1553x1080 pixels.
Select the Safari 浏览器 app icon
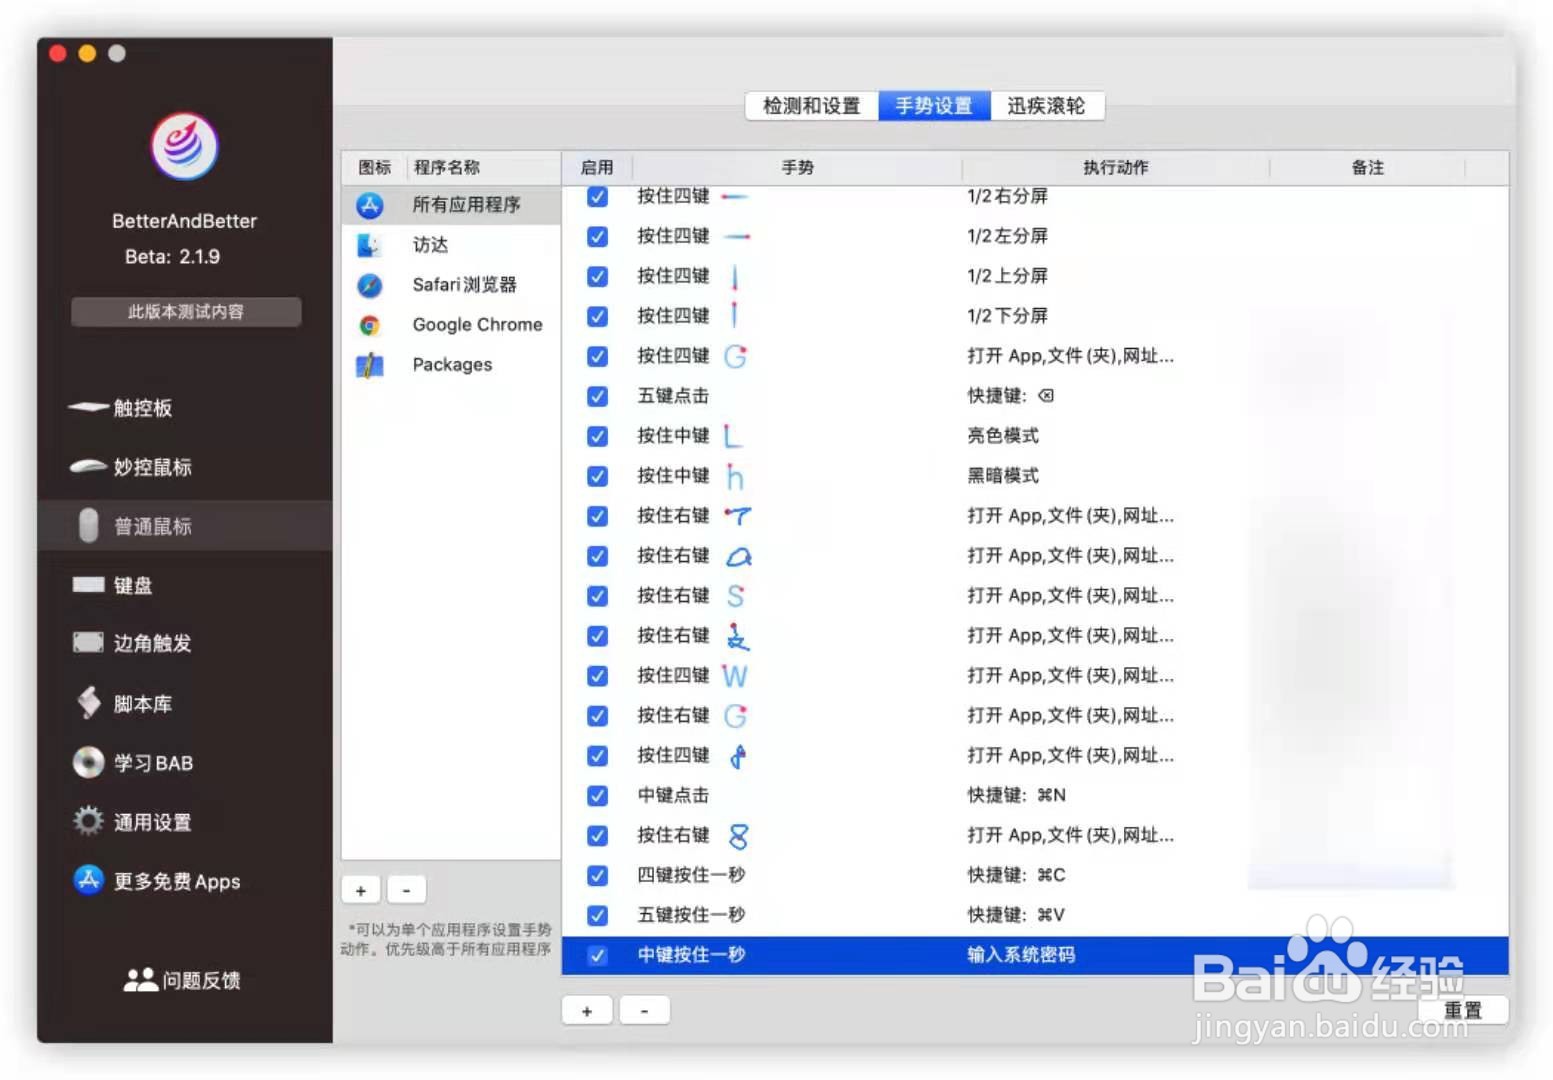click(x=369, y=285)
